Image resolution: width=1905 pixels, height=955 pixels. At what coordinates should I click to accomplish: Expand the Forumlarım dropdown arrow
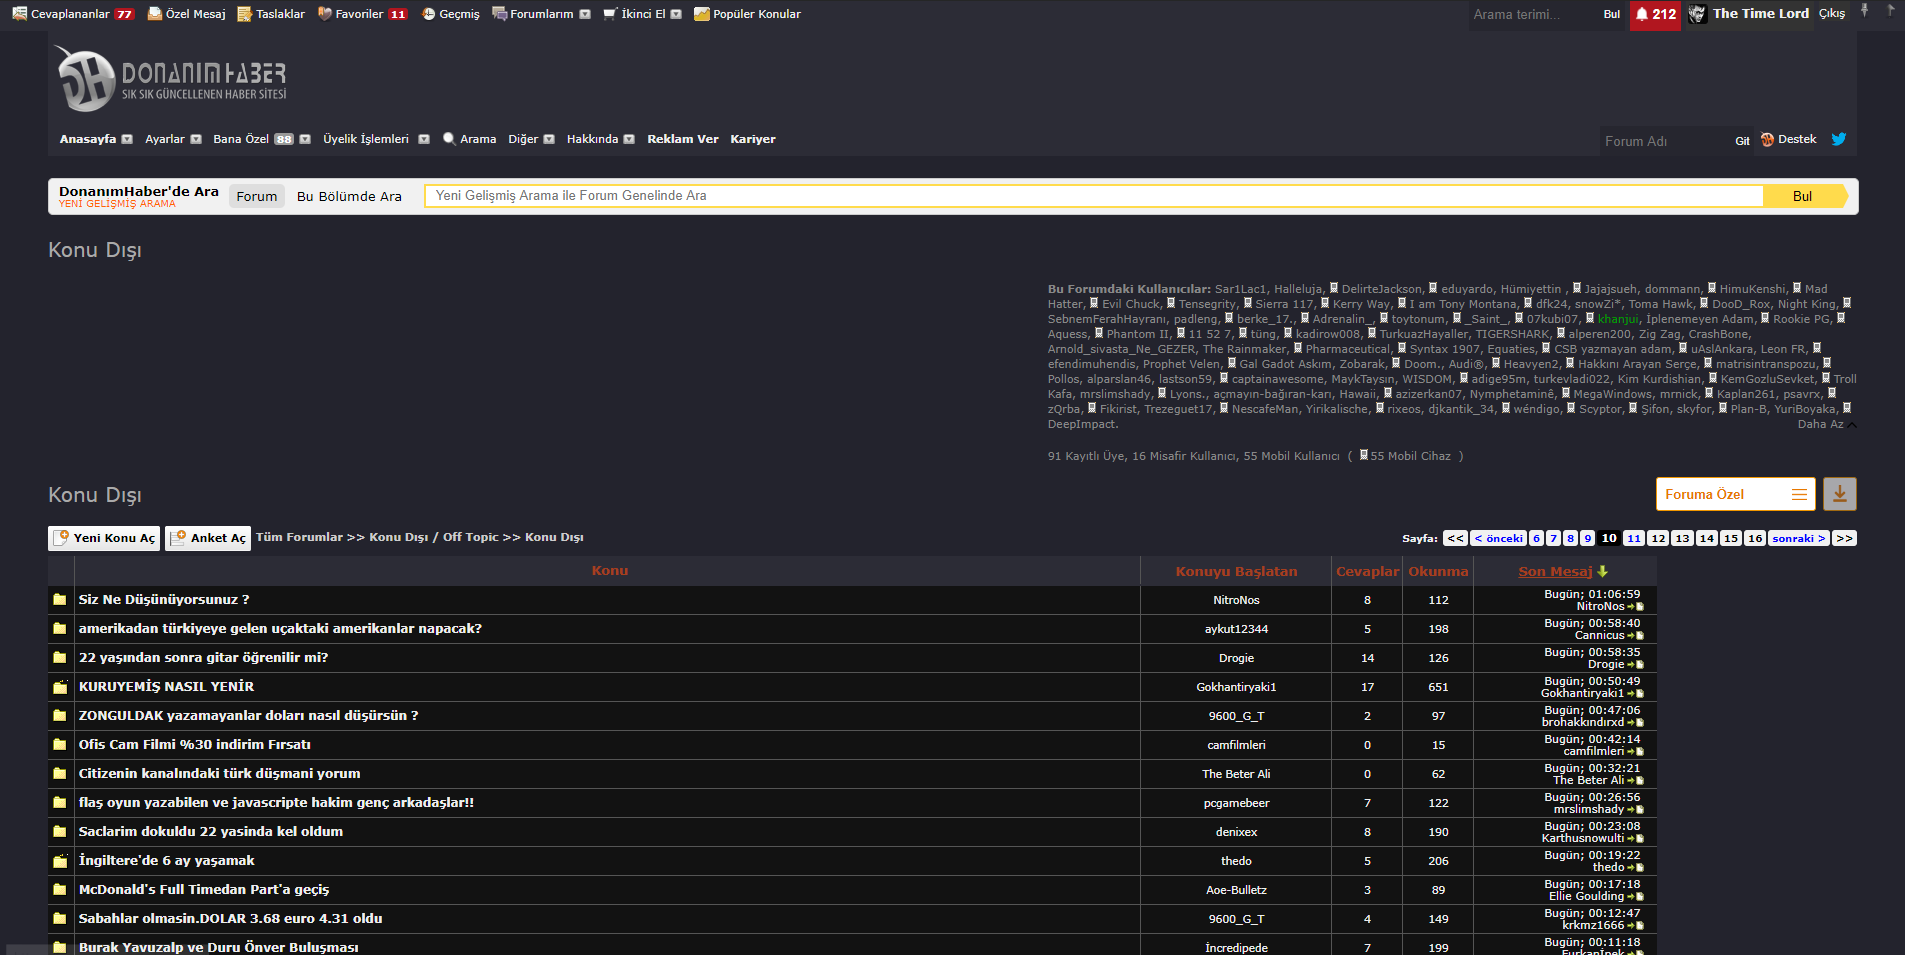(x=585, y=14)
